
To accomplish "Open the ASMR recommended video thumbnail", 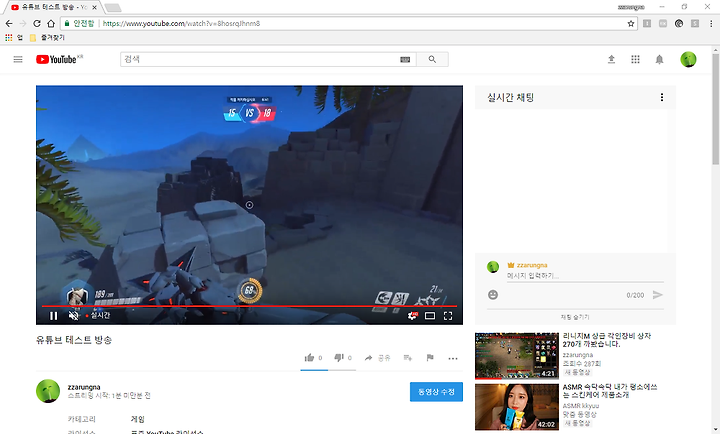I will click(517, 407).
